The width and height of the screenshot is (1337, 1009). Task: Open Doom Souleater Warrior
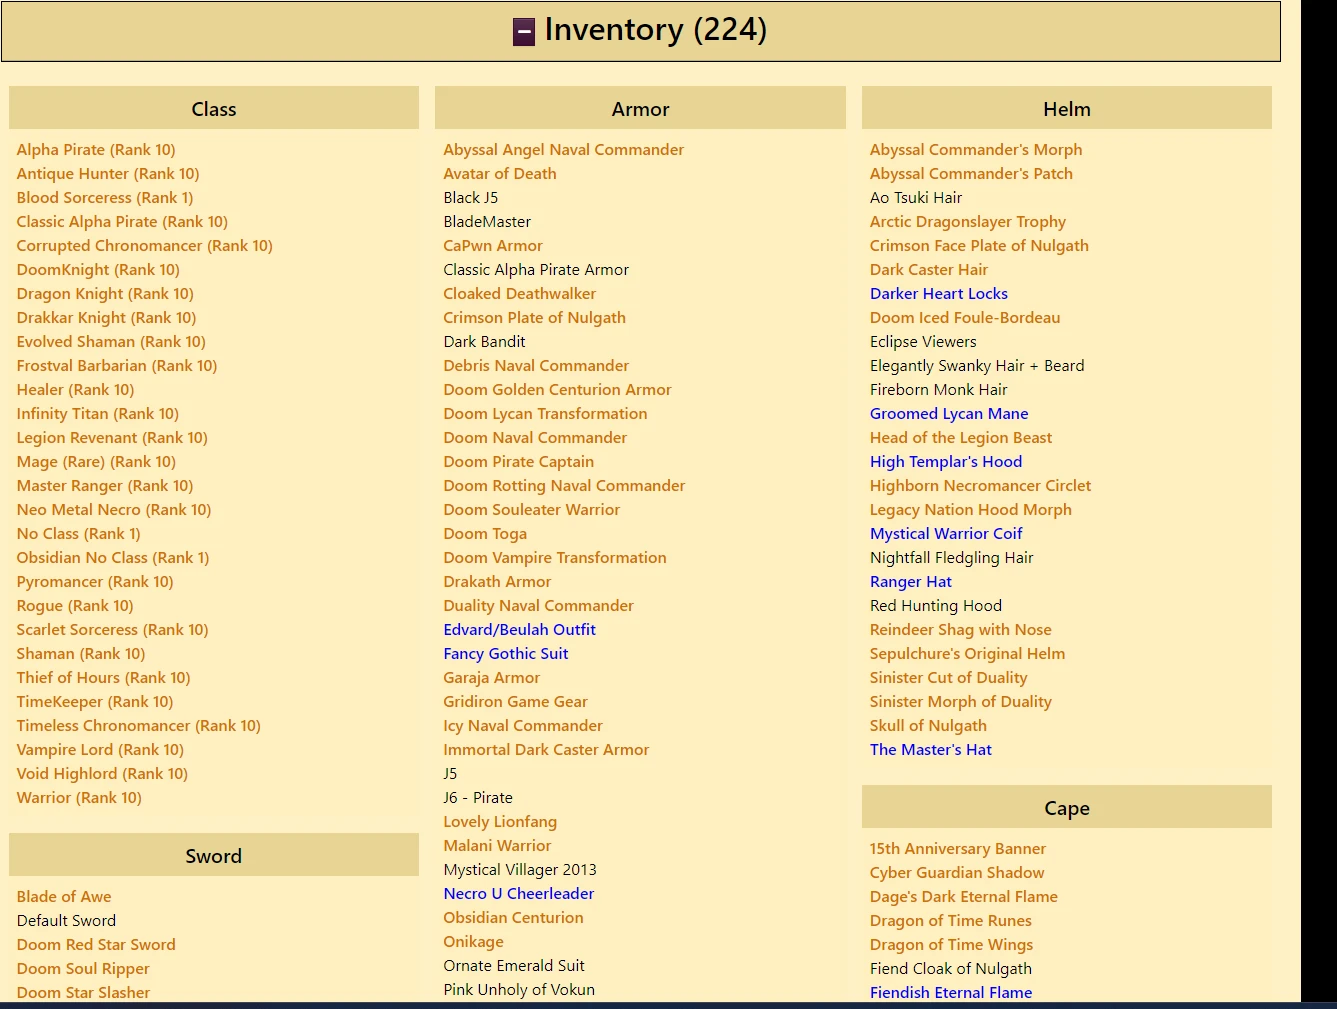tap(532, 510)
